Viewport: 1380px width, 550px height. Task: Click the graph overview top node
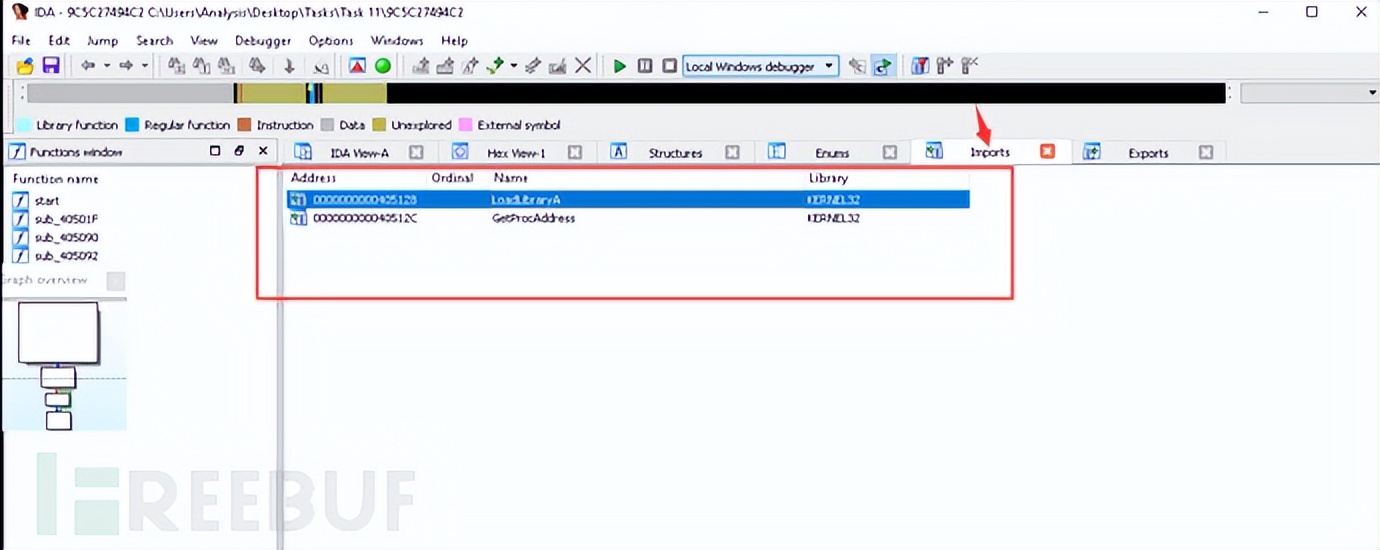[58, 332]
